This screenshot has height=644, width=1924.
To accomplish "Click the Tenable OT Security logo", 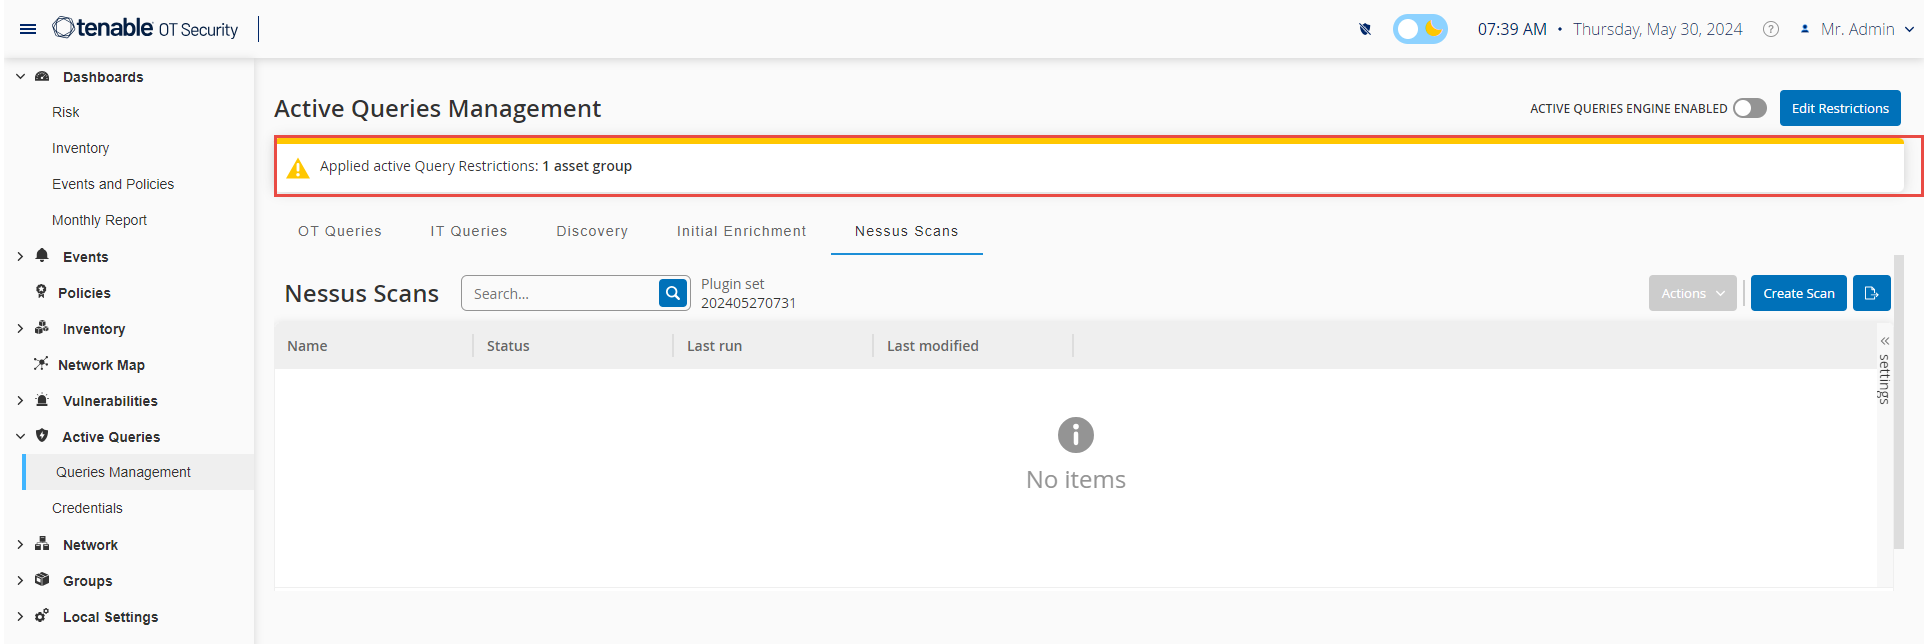I will point(146,28).
